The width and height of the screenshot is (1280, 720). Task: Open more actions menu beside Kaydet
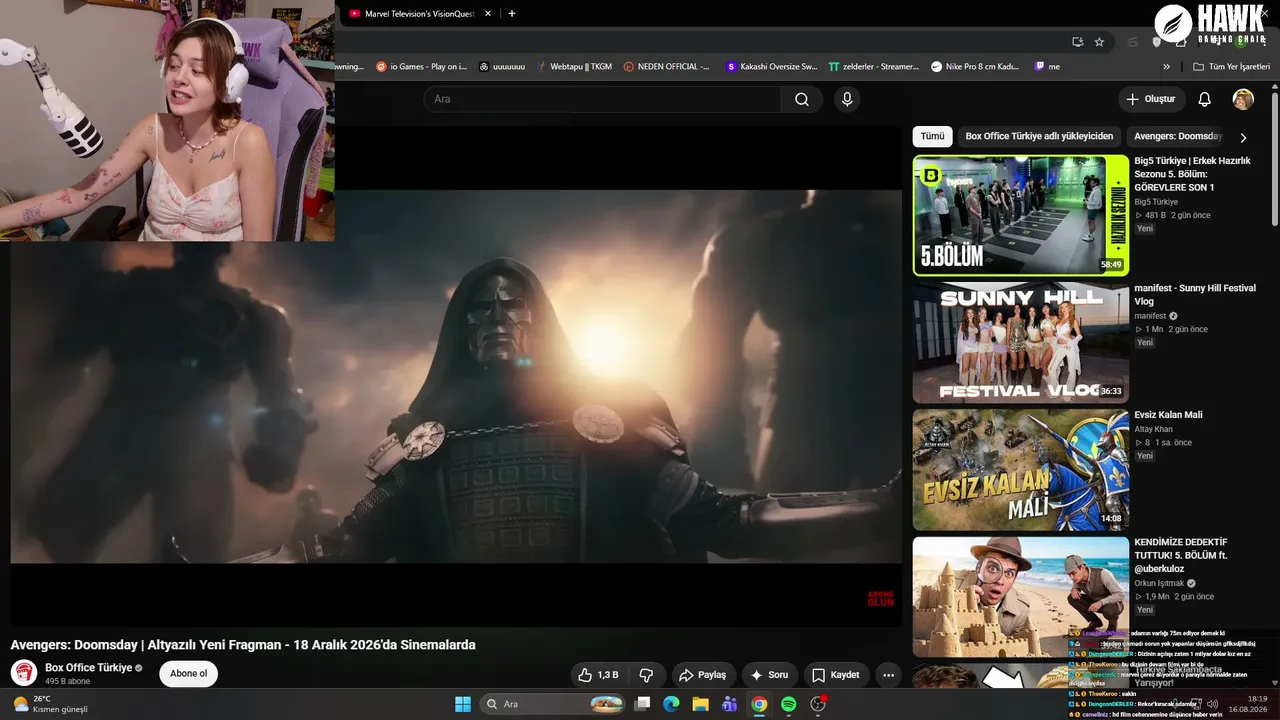tap(888, 675)
